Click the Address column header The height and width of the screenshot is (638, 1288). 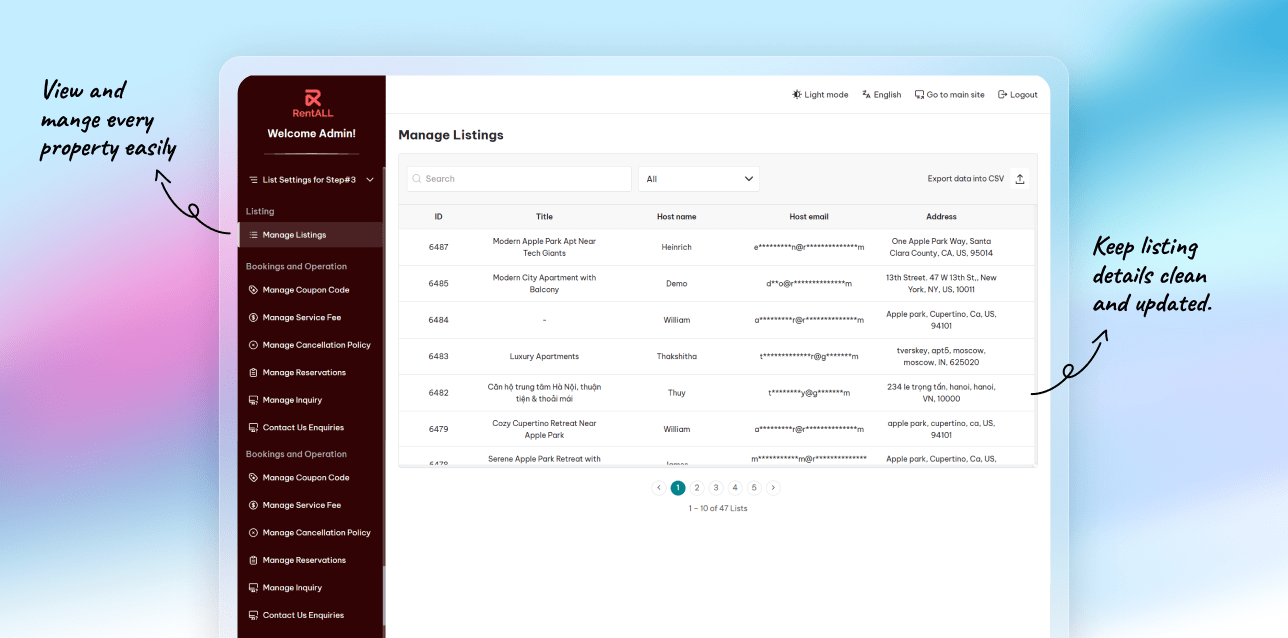[941, 217]
